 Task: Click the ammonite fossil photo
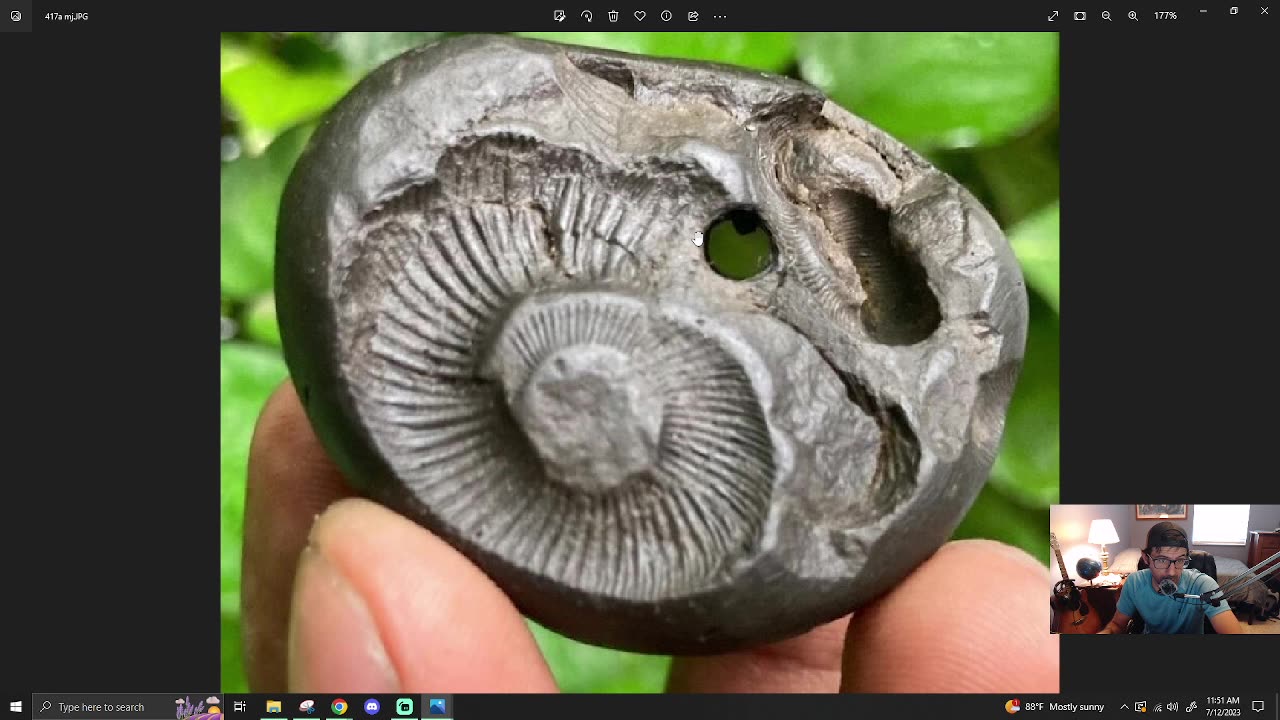(640, 362)
